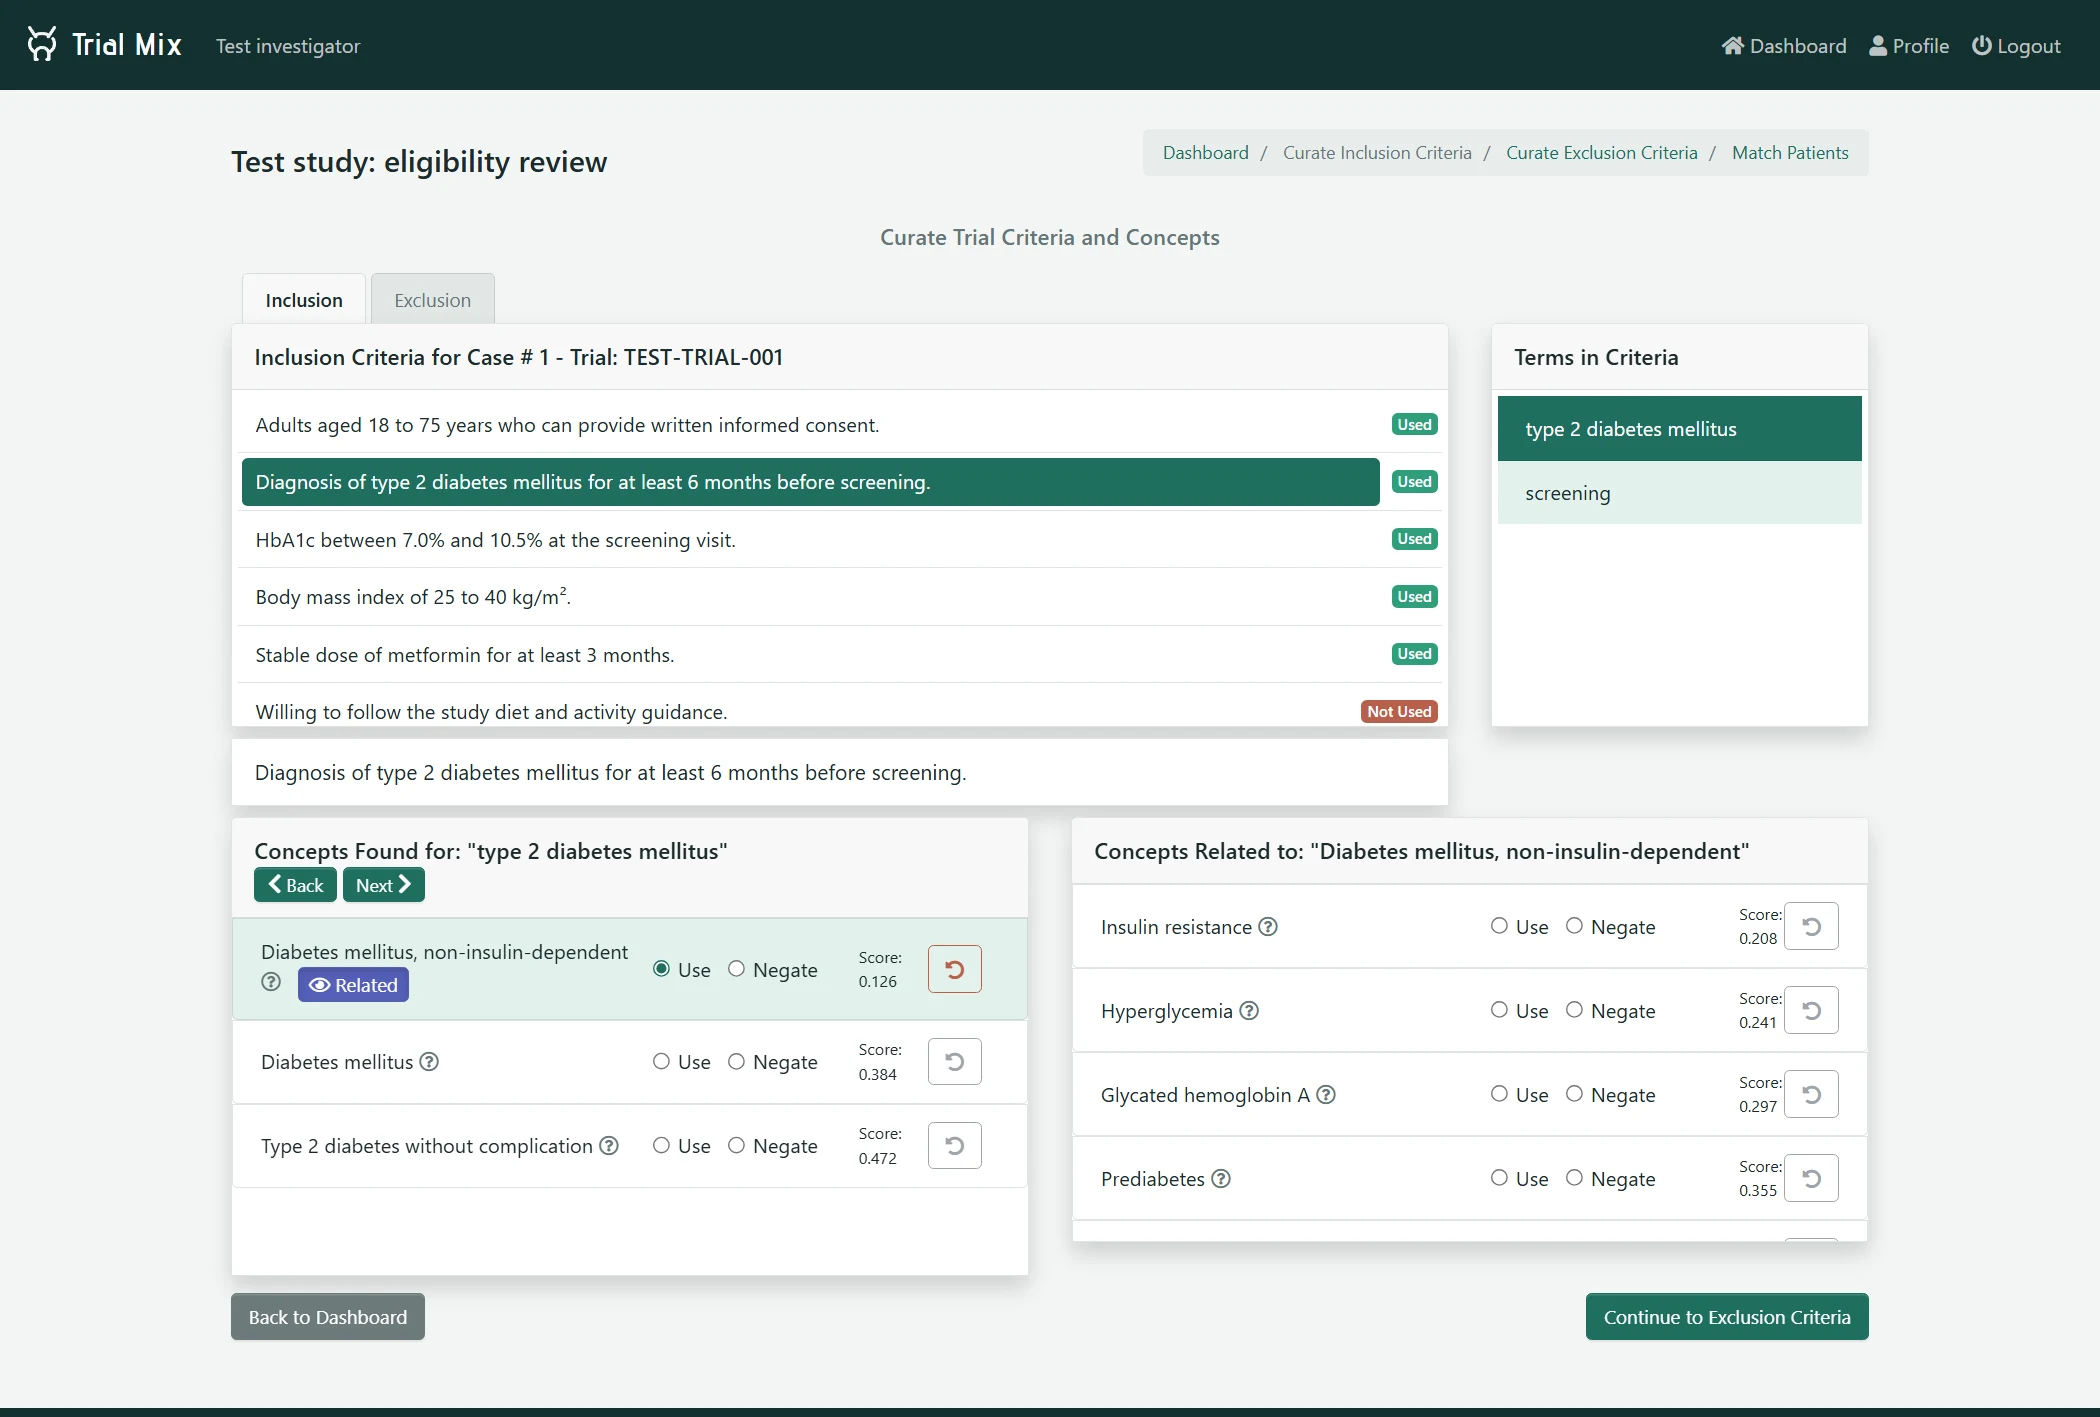Click Continue to Exclusion Criteria
2100x1417 pixels.
click(1727, 1317)
